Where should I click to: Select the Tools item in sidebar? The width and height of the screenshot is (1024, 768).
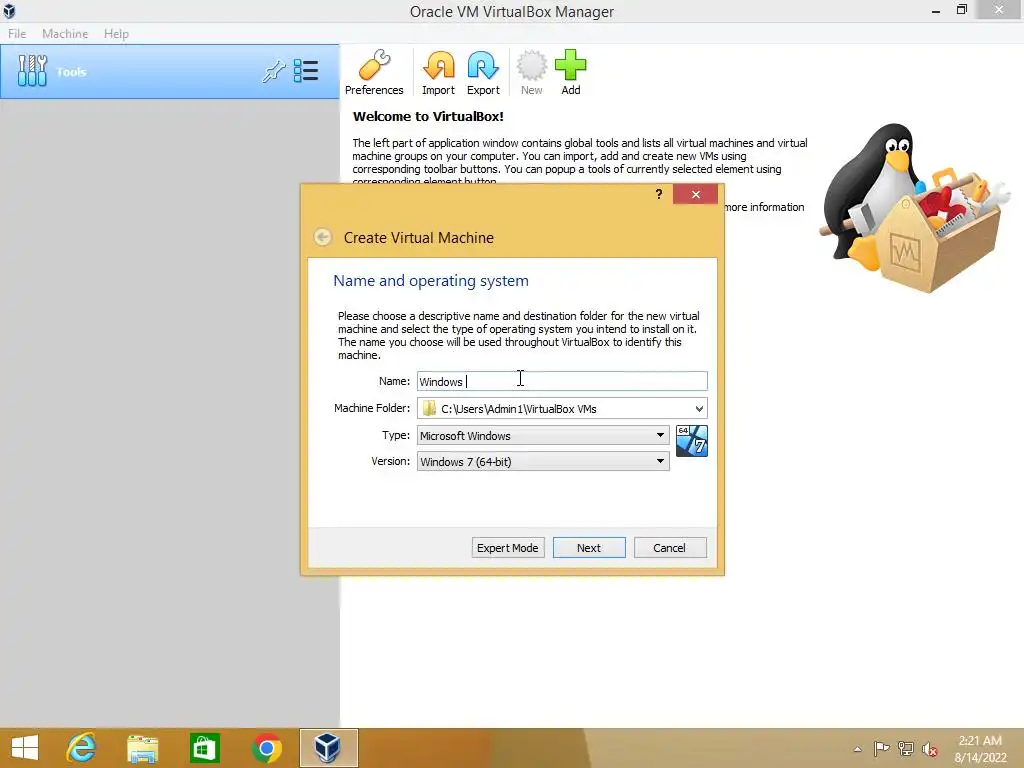[170, 72]
